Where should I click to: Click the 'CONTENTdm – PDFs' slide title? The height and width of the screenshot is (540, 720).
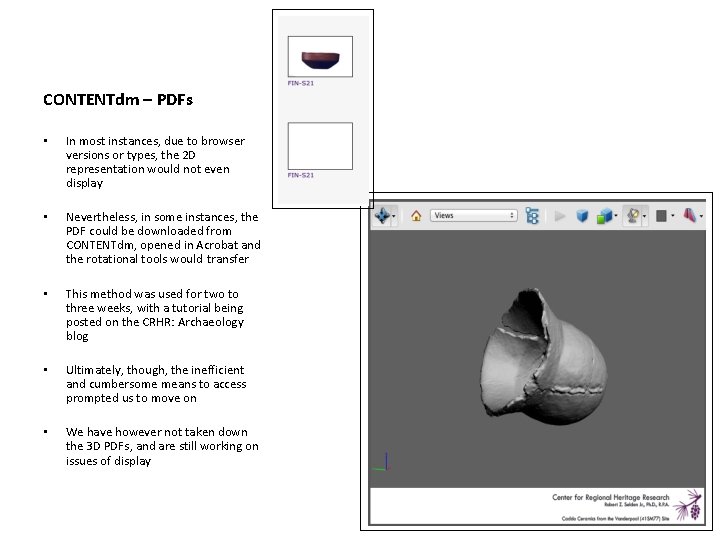[x=118, y=100]
